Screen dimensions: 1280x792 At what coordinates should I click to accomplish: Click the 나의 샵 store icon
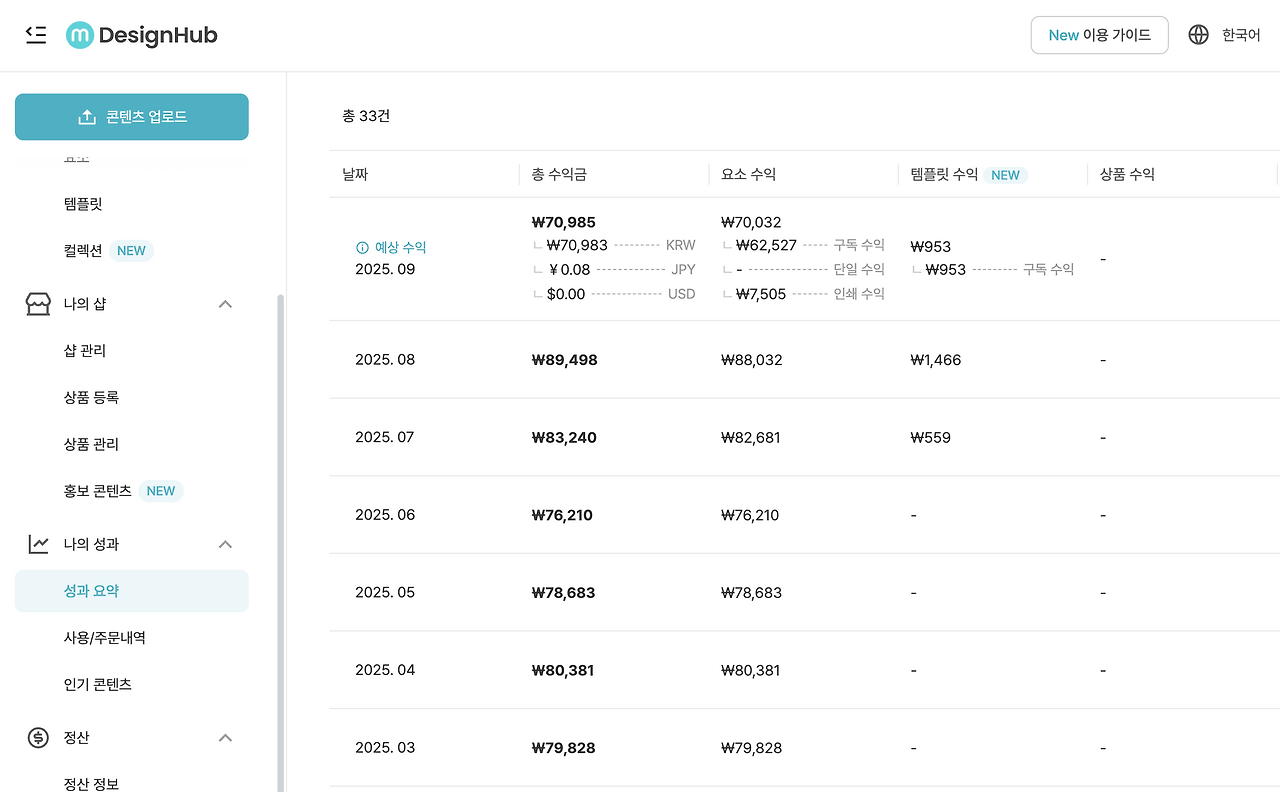pos(38,304)
